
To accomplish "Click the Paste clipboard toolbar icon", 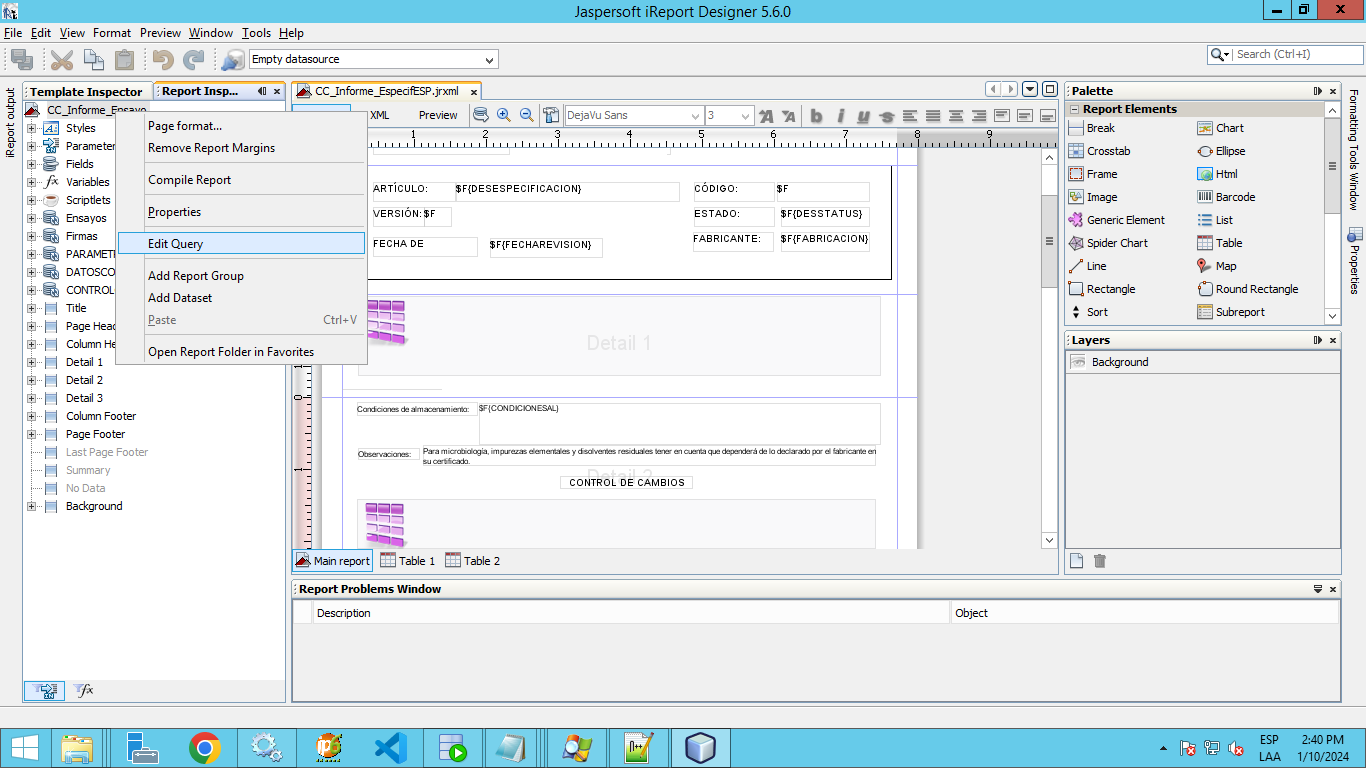I will pyautogui.click(x=124, y=59).
